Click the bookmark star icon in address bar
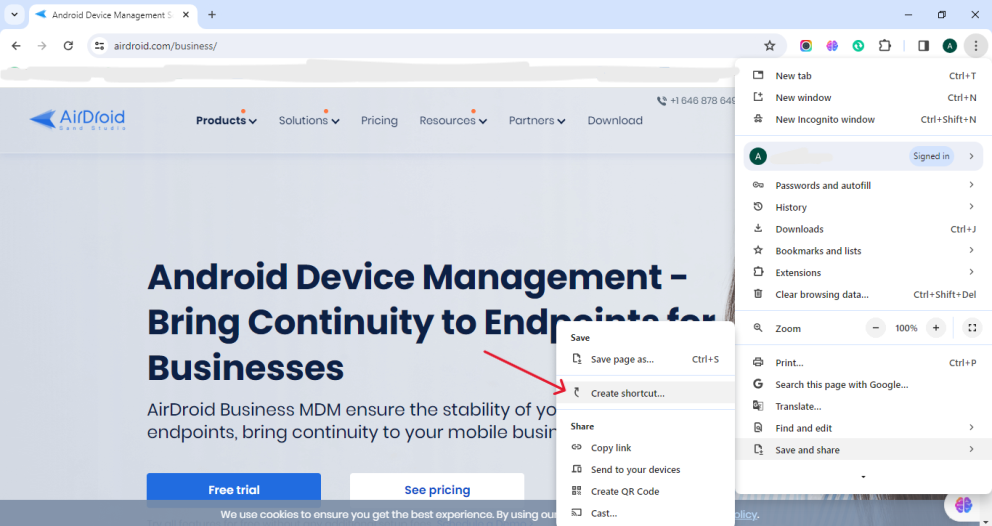The height and width of the screenshot is (526, 992). 769,46
